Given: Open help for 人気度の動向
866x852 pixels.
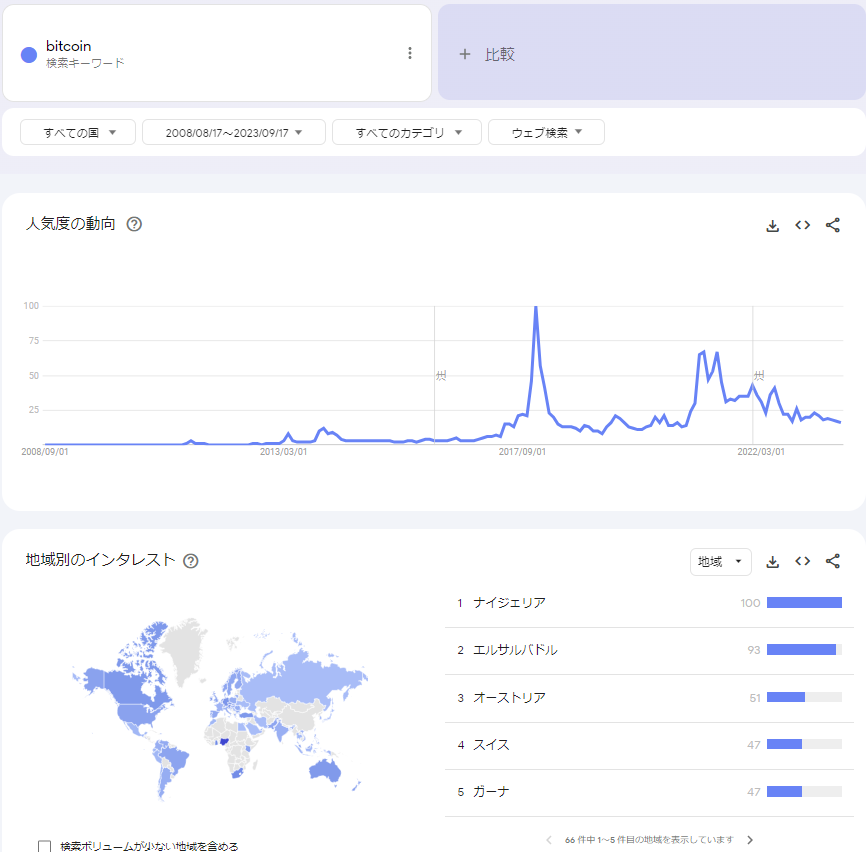Looking at the screenshot, I should (x=134, y=224).
